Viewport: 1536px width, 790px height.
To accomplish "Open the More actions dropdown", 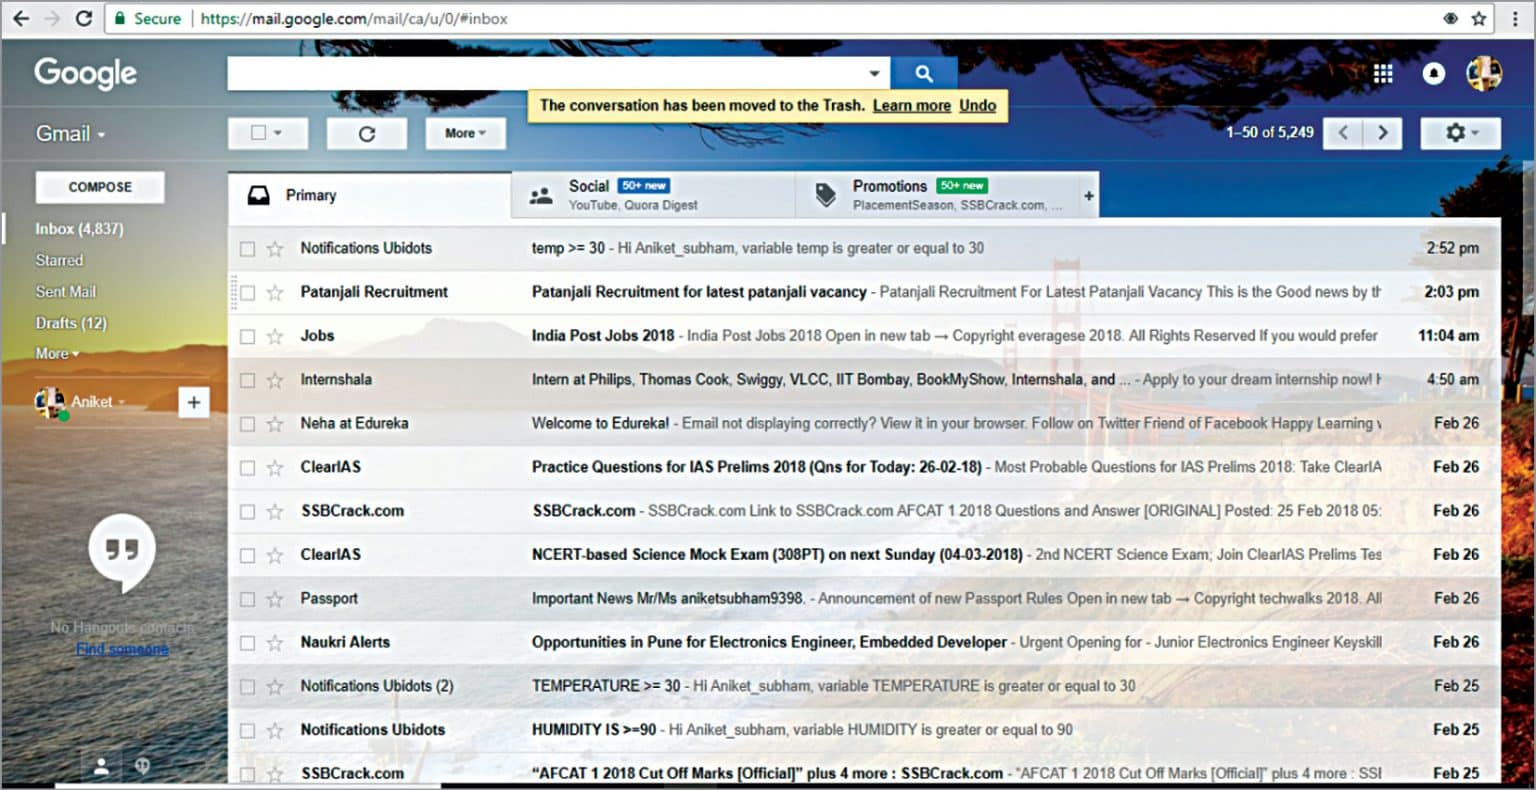I will pos(465,132).
